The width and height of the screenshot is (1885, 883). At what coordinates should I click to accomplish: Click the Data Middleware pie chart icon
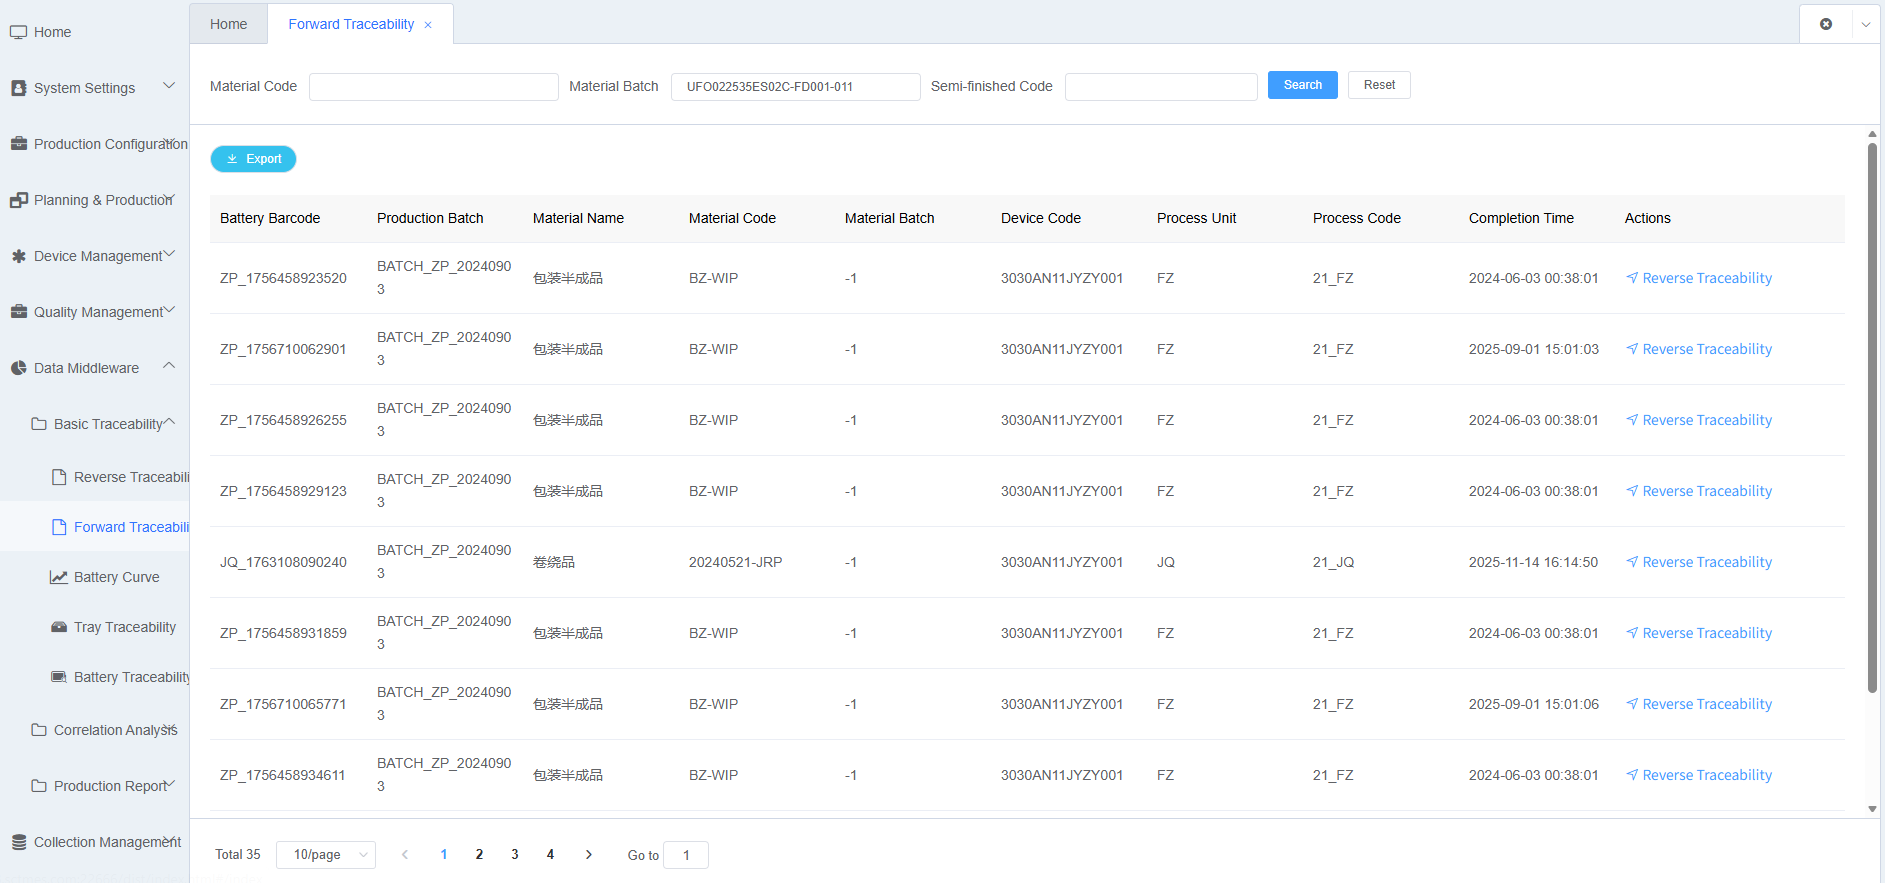pyautogui.click(x=18, y=368)
